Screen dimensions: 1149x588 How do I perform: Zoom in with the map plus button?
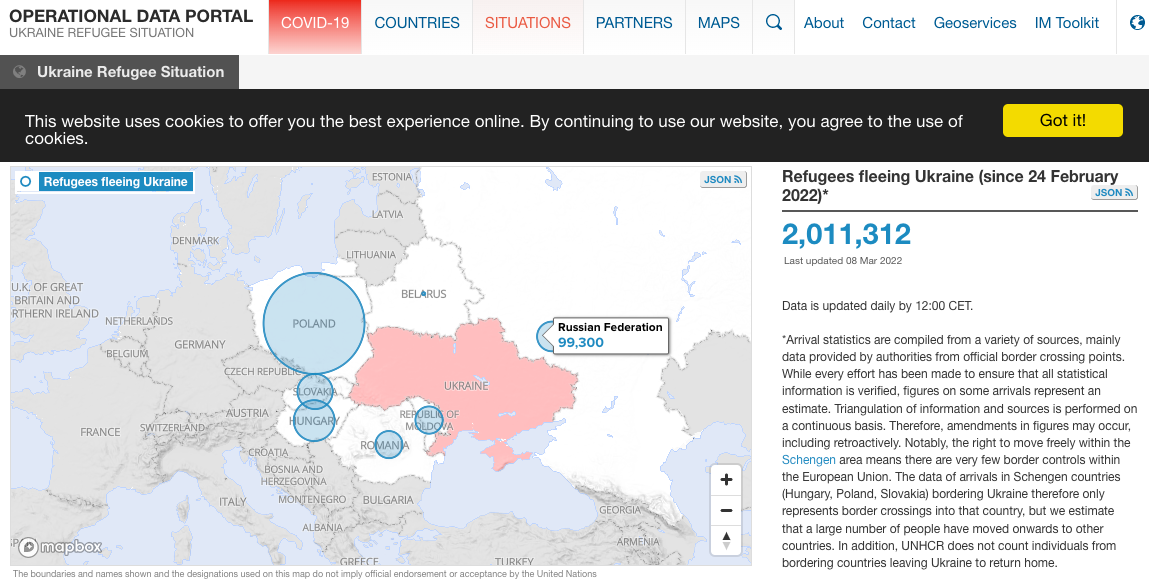[x=726, y=480]
